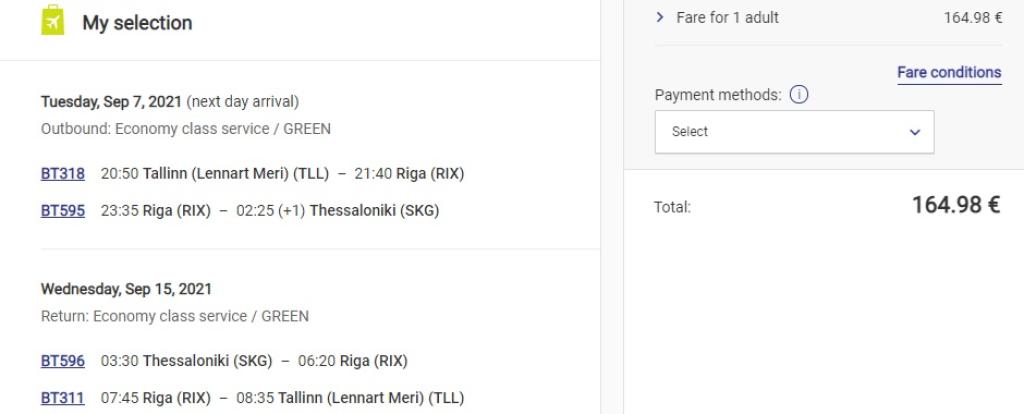Open flight BT596 details link
Image resolution: width=1024 pixels, height=414 pixels.
[x=62, y=360]
